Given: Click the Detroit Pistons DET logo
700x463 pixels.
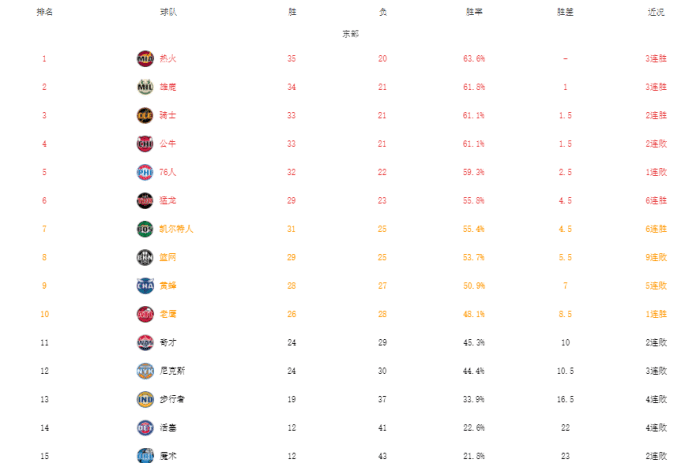Looking at the screenshot, I should pos(145,427).
